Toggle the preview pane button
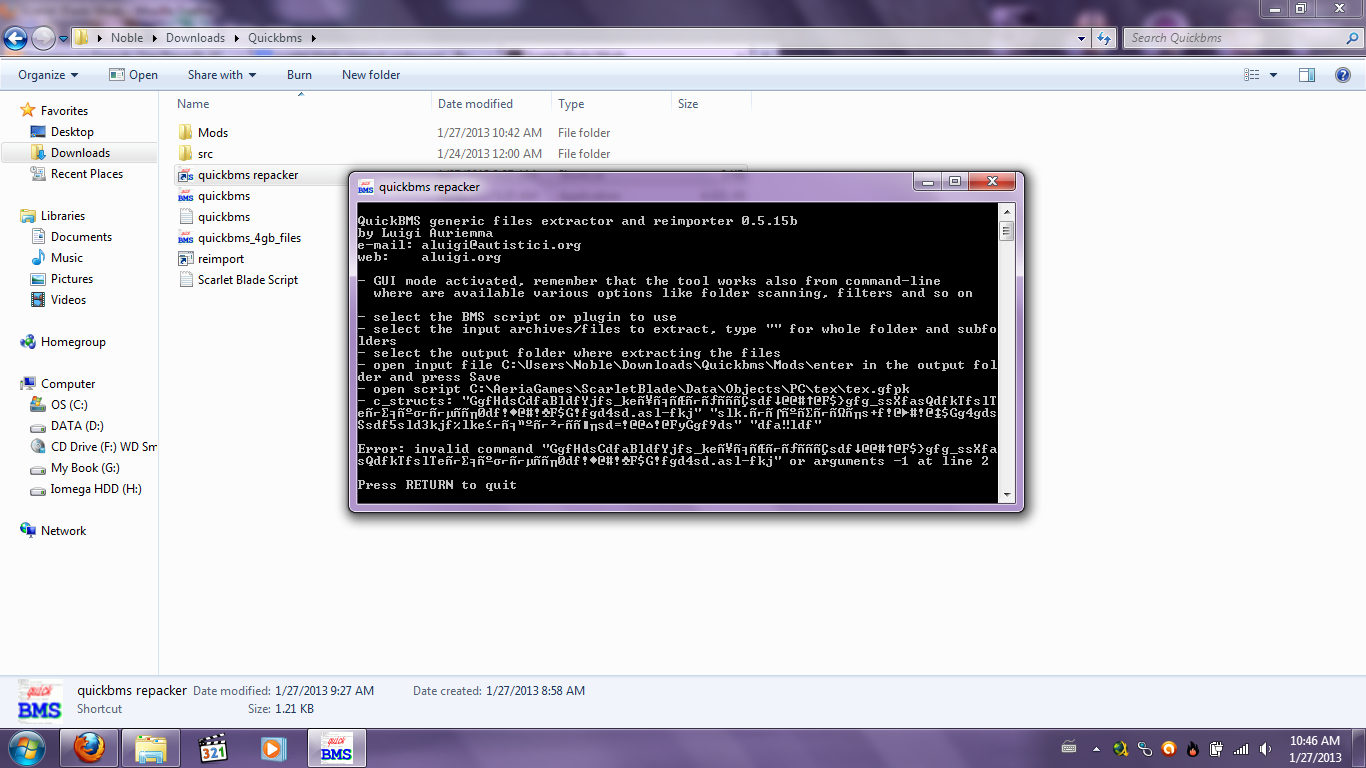 (1306, 75)
